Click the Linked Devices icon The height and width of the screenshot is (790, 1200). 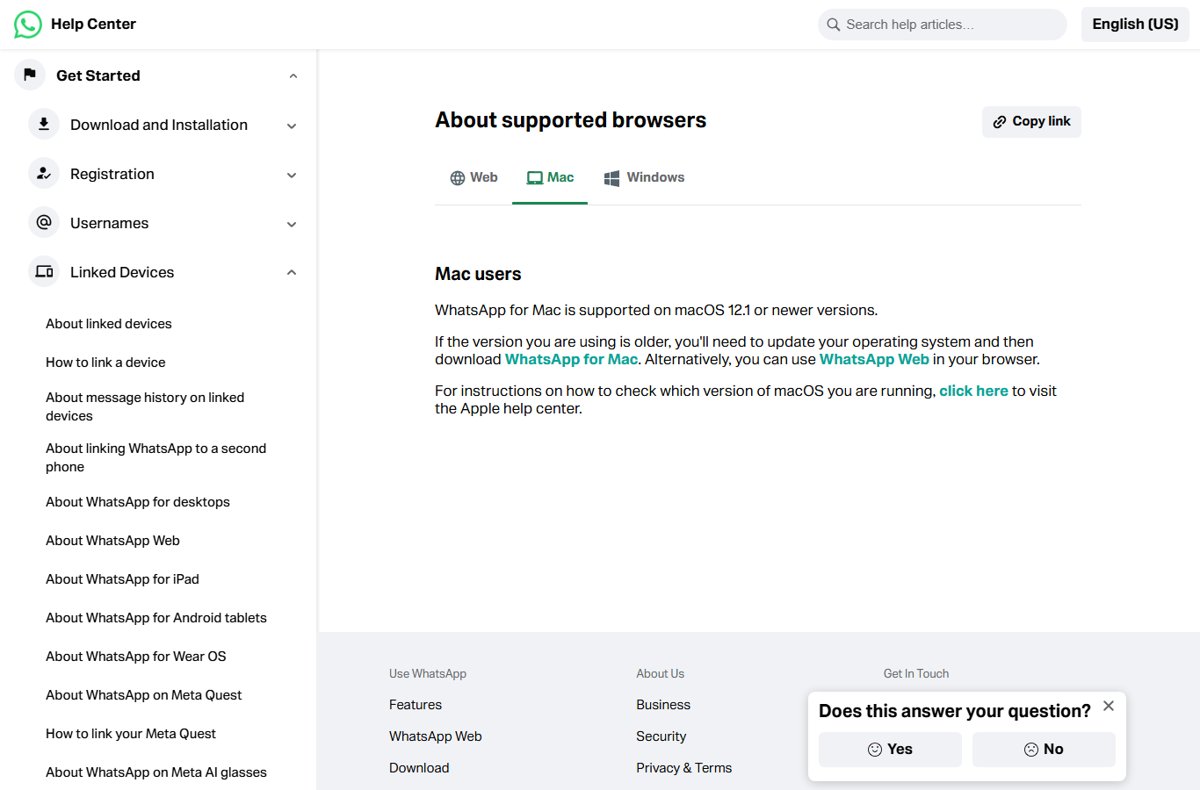point(44,271)
